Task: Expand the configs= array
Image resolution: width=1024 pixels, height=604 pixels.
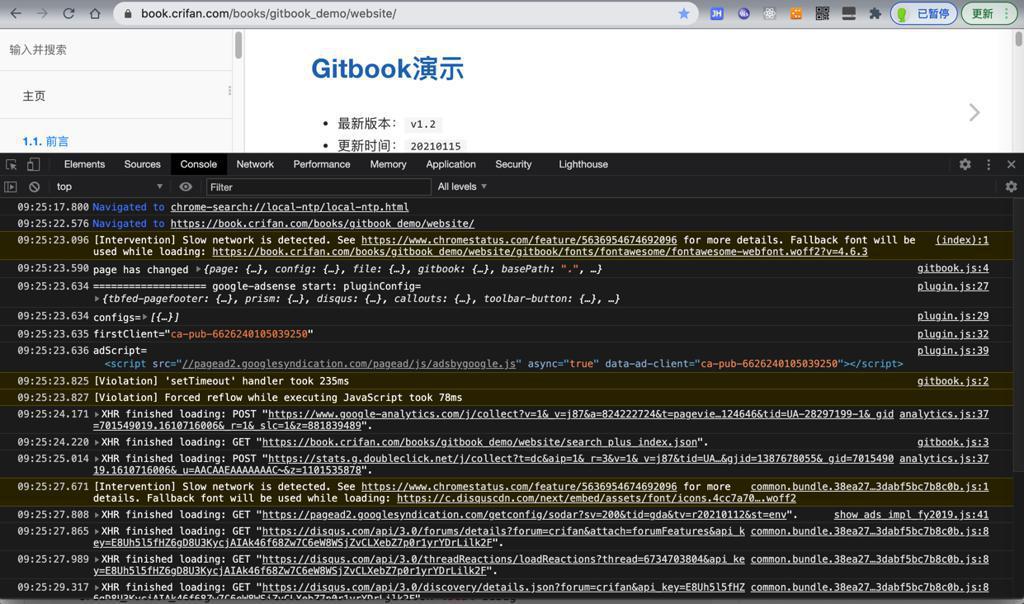Action: point(145,317)
